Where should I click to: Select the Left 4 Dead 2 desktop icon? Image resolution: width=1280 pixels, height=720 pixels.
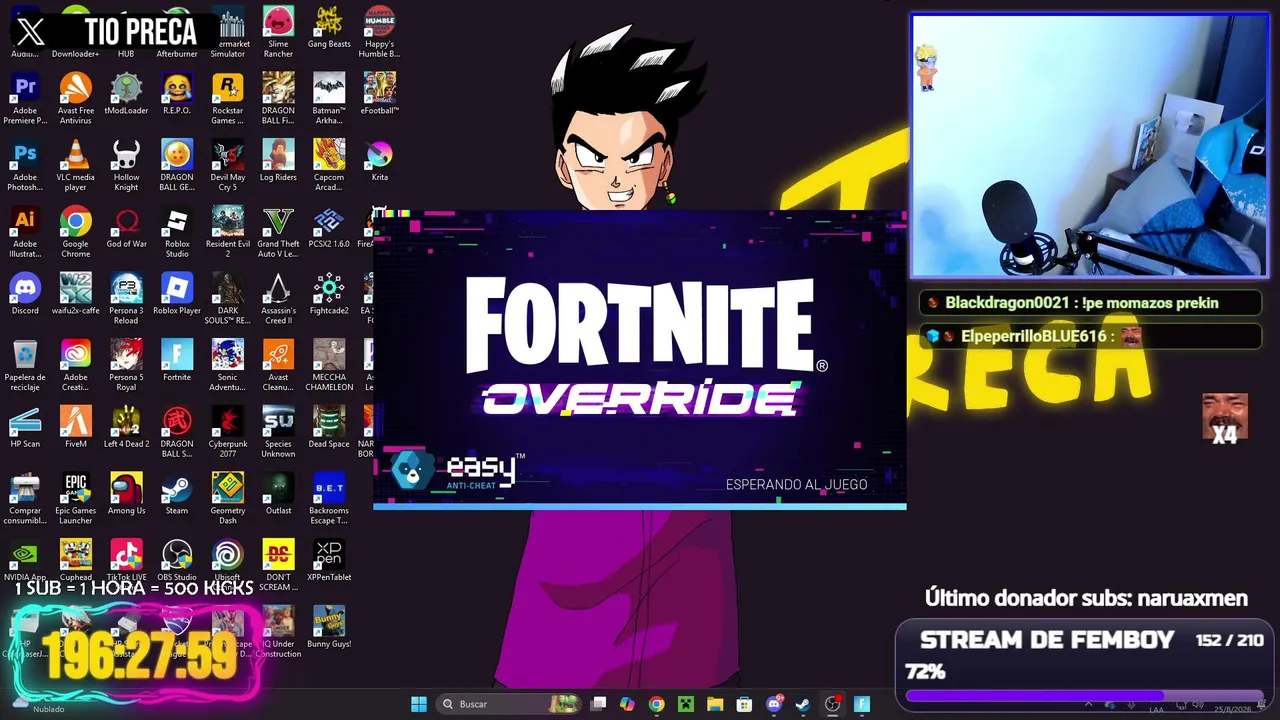point(126,427)
